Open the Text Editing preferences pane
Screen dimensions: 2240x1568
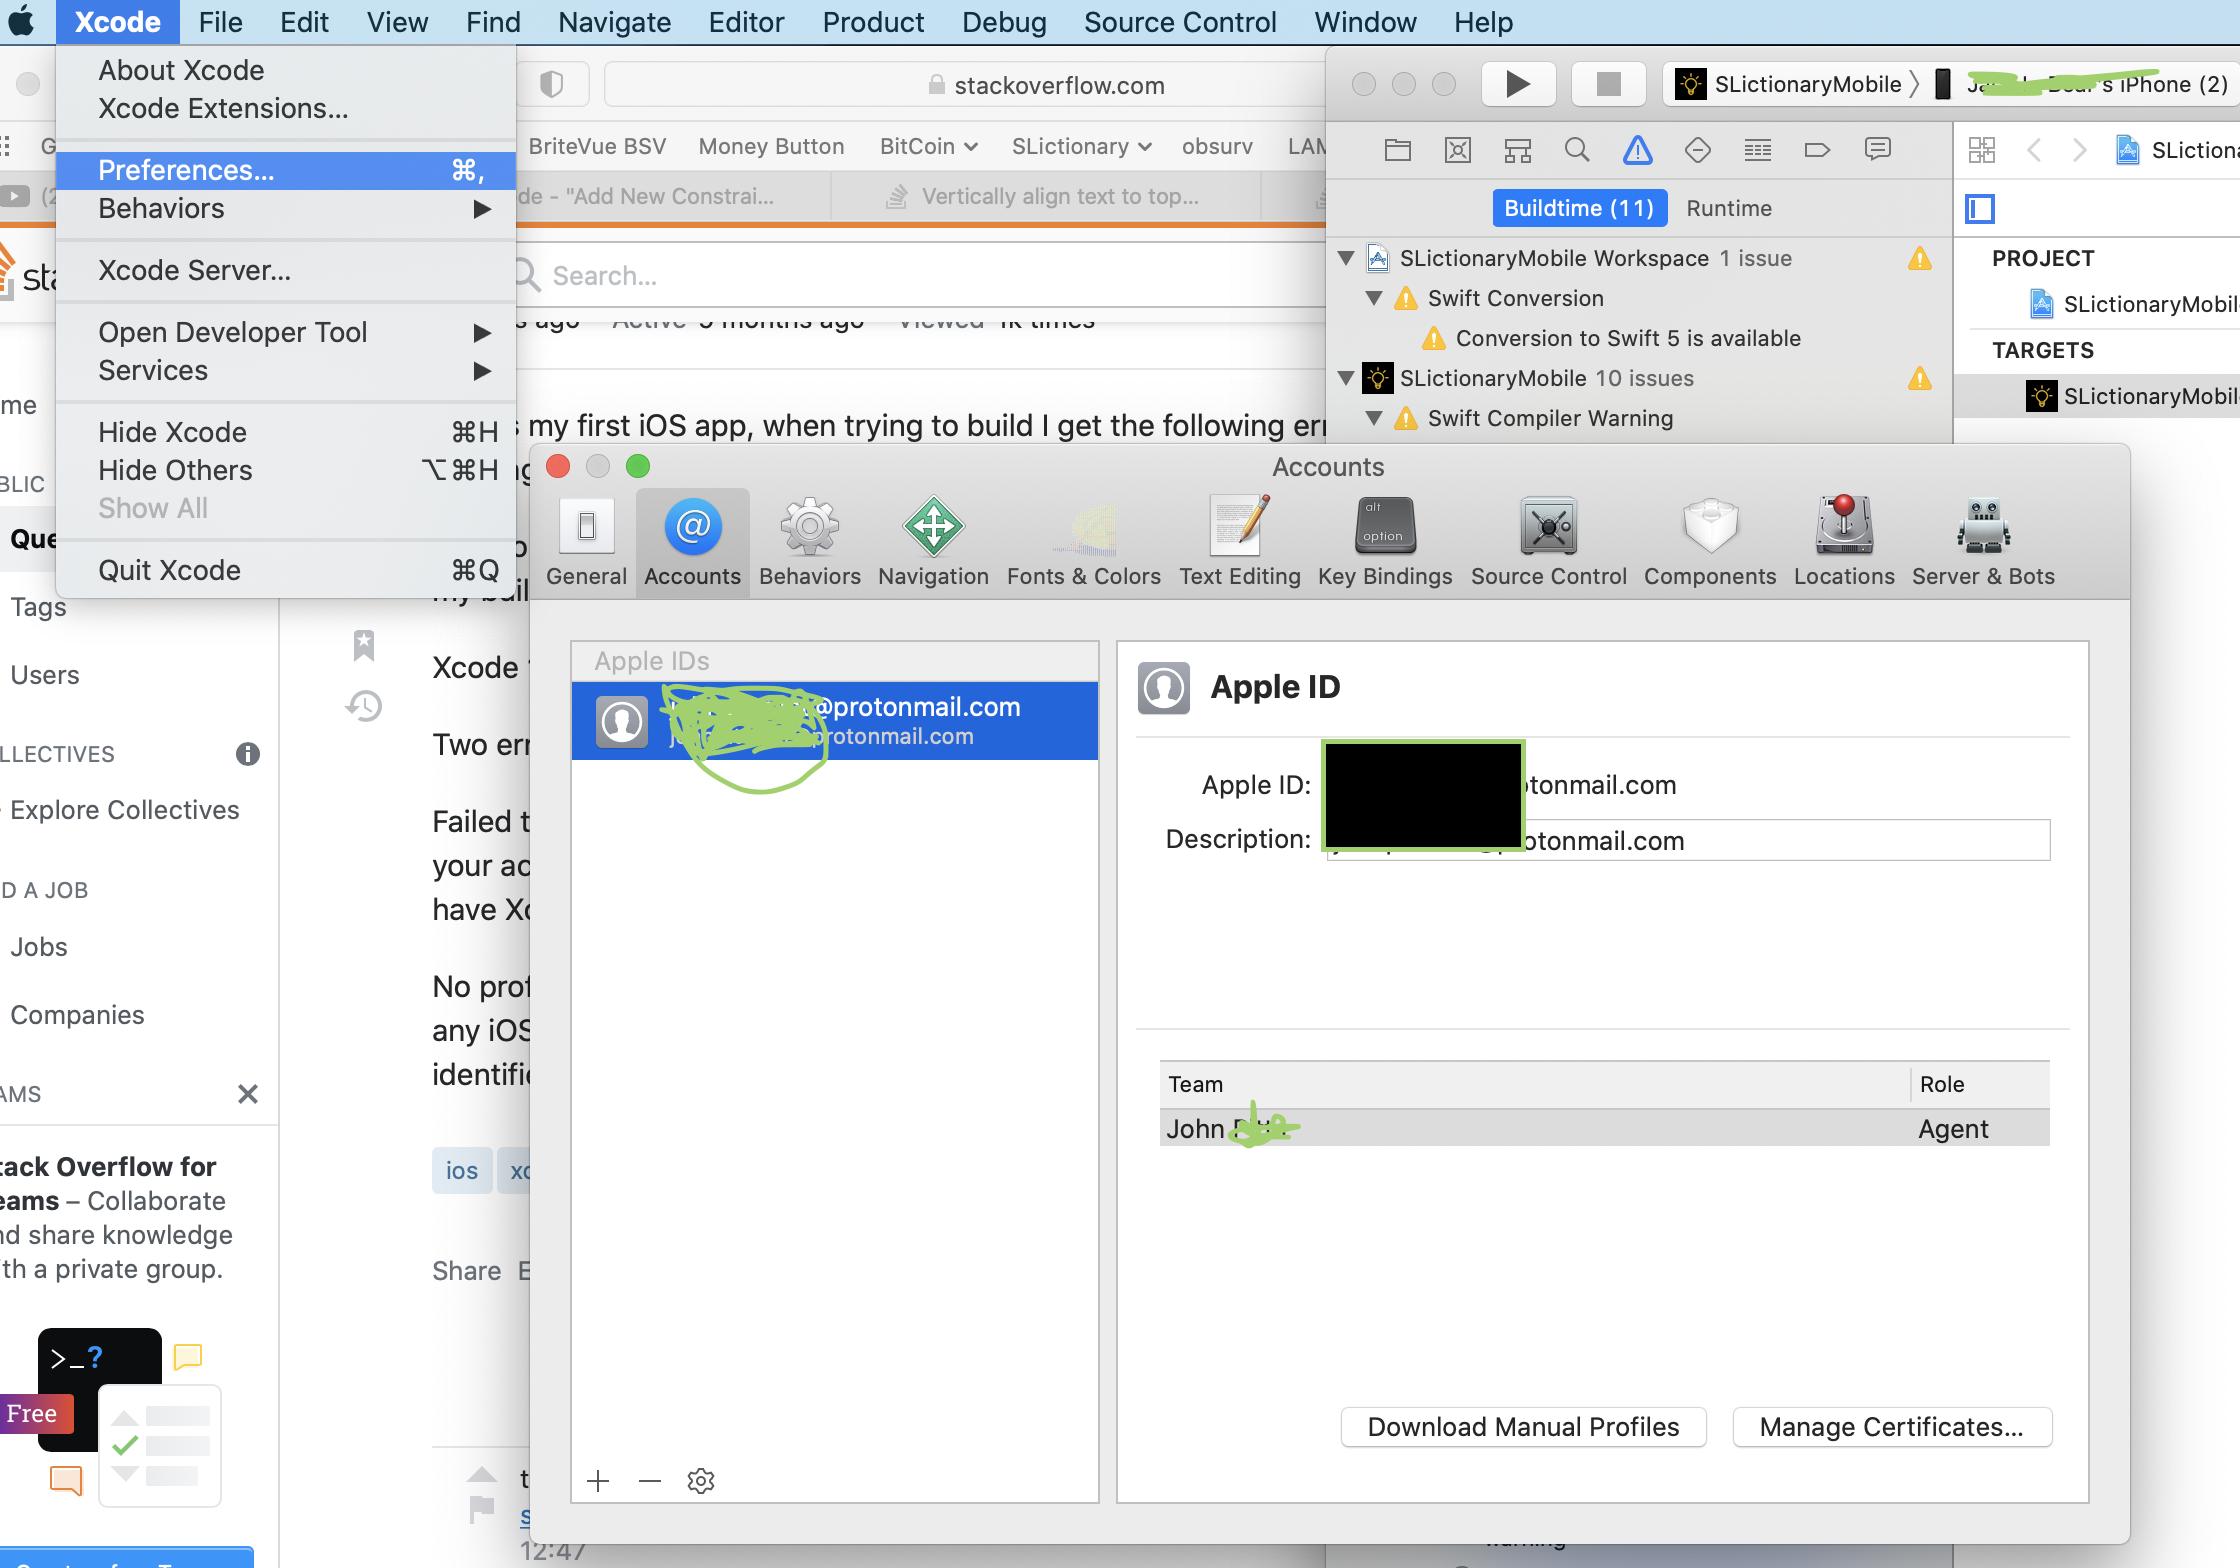pyautogui.click(x=1239, y=543)
